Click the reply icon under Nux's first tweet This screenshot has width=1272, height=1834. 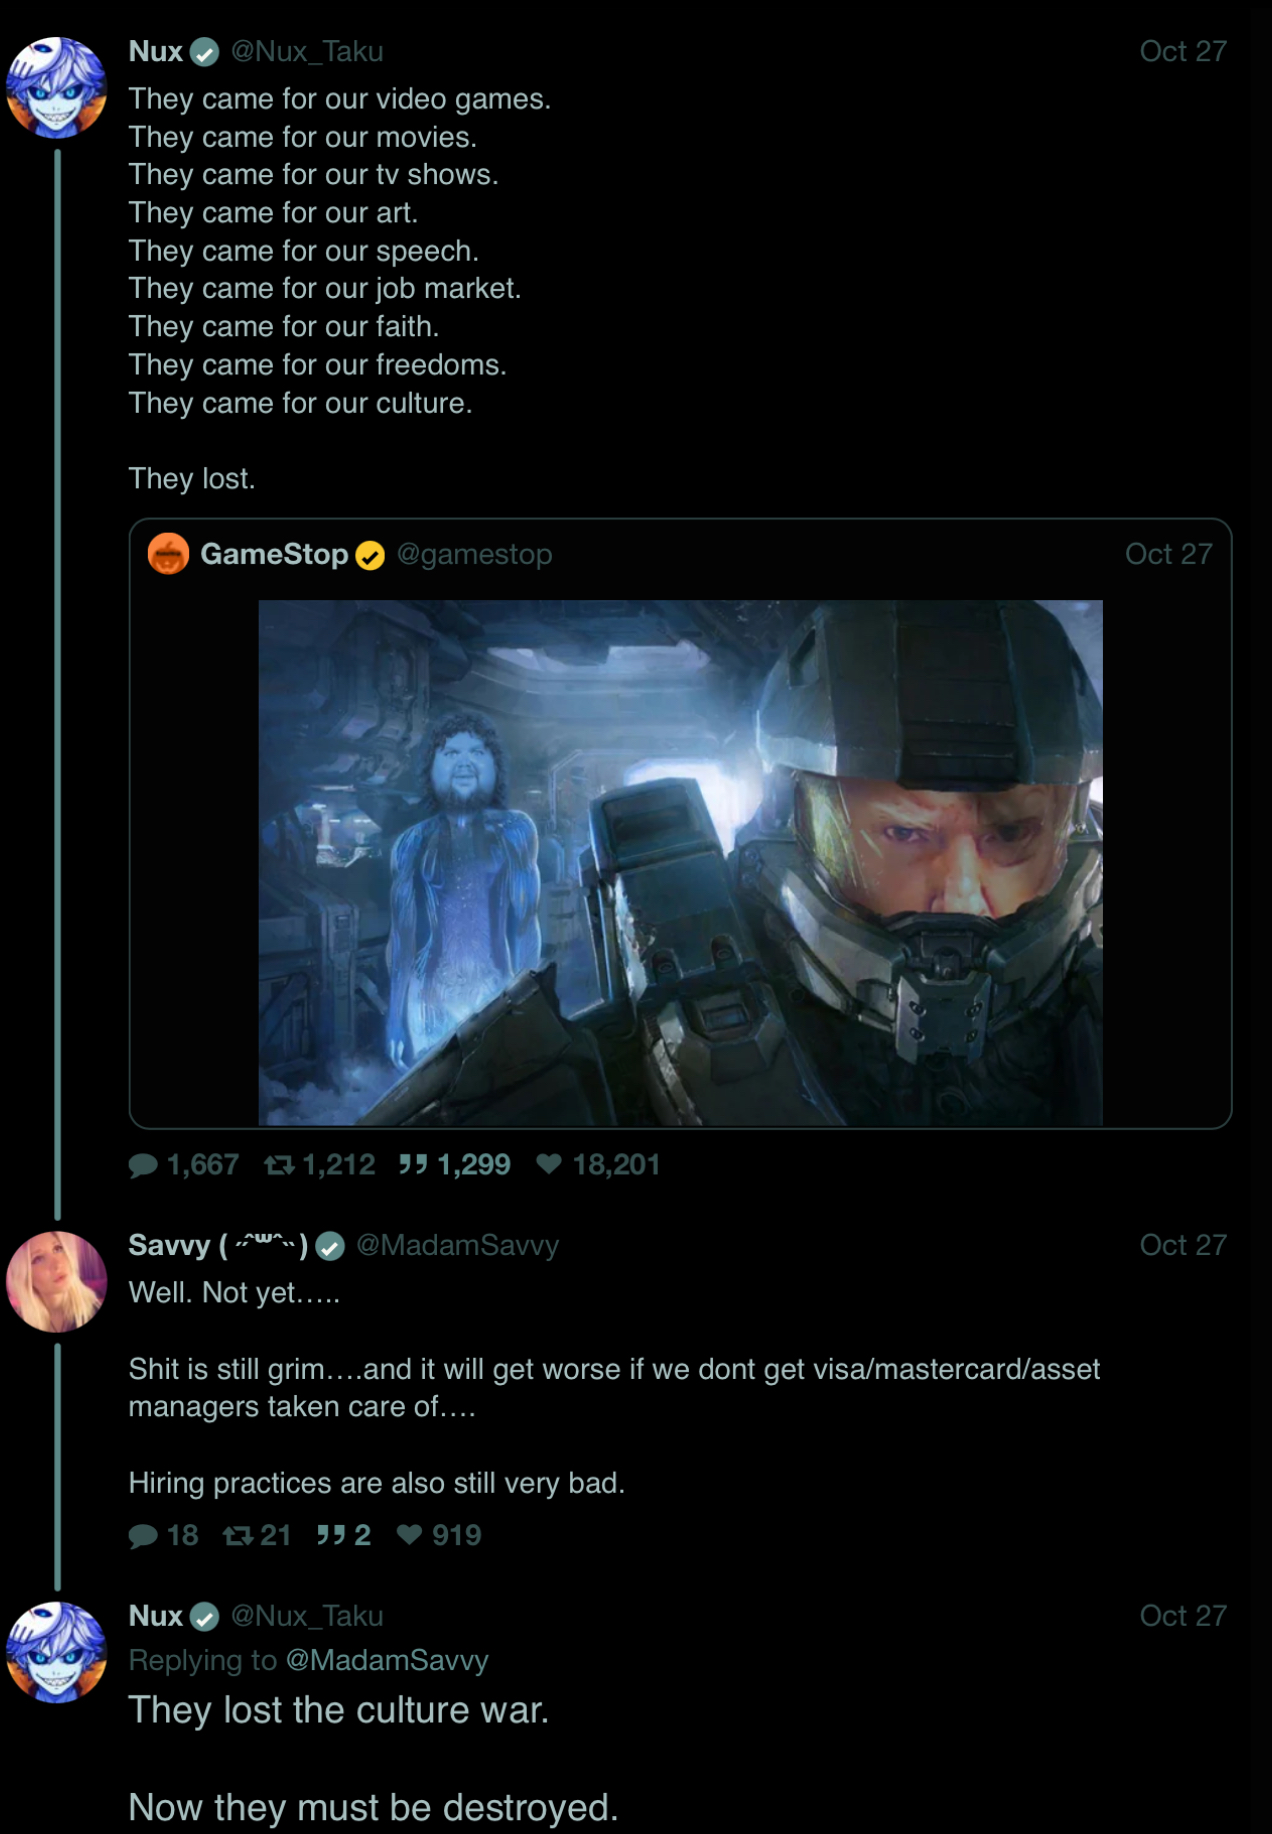pyautogui.click(x=144, y=1165)
